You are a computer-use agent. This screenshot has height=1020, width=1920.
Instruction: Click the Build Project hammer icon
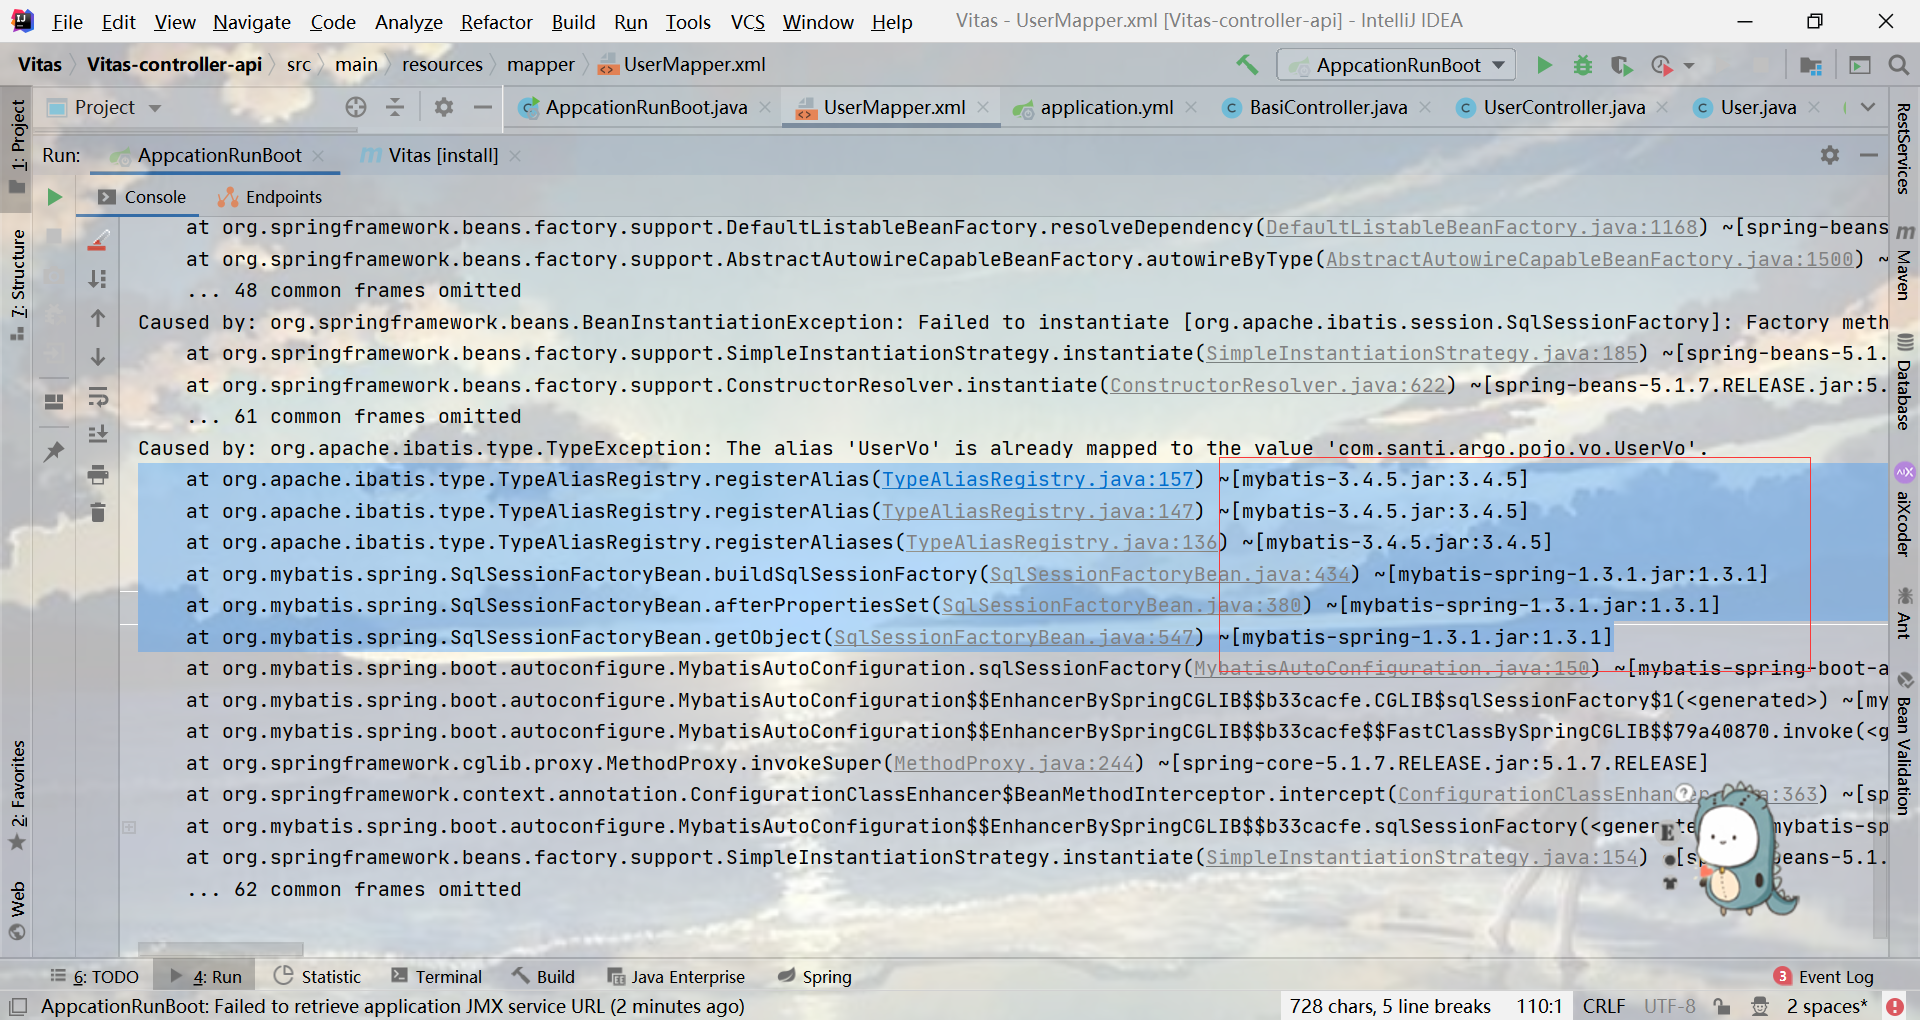coord(1247,65)
